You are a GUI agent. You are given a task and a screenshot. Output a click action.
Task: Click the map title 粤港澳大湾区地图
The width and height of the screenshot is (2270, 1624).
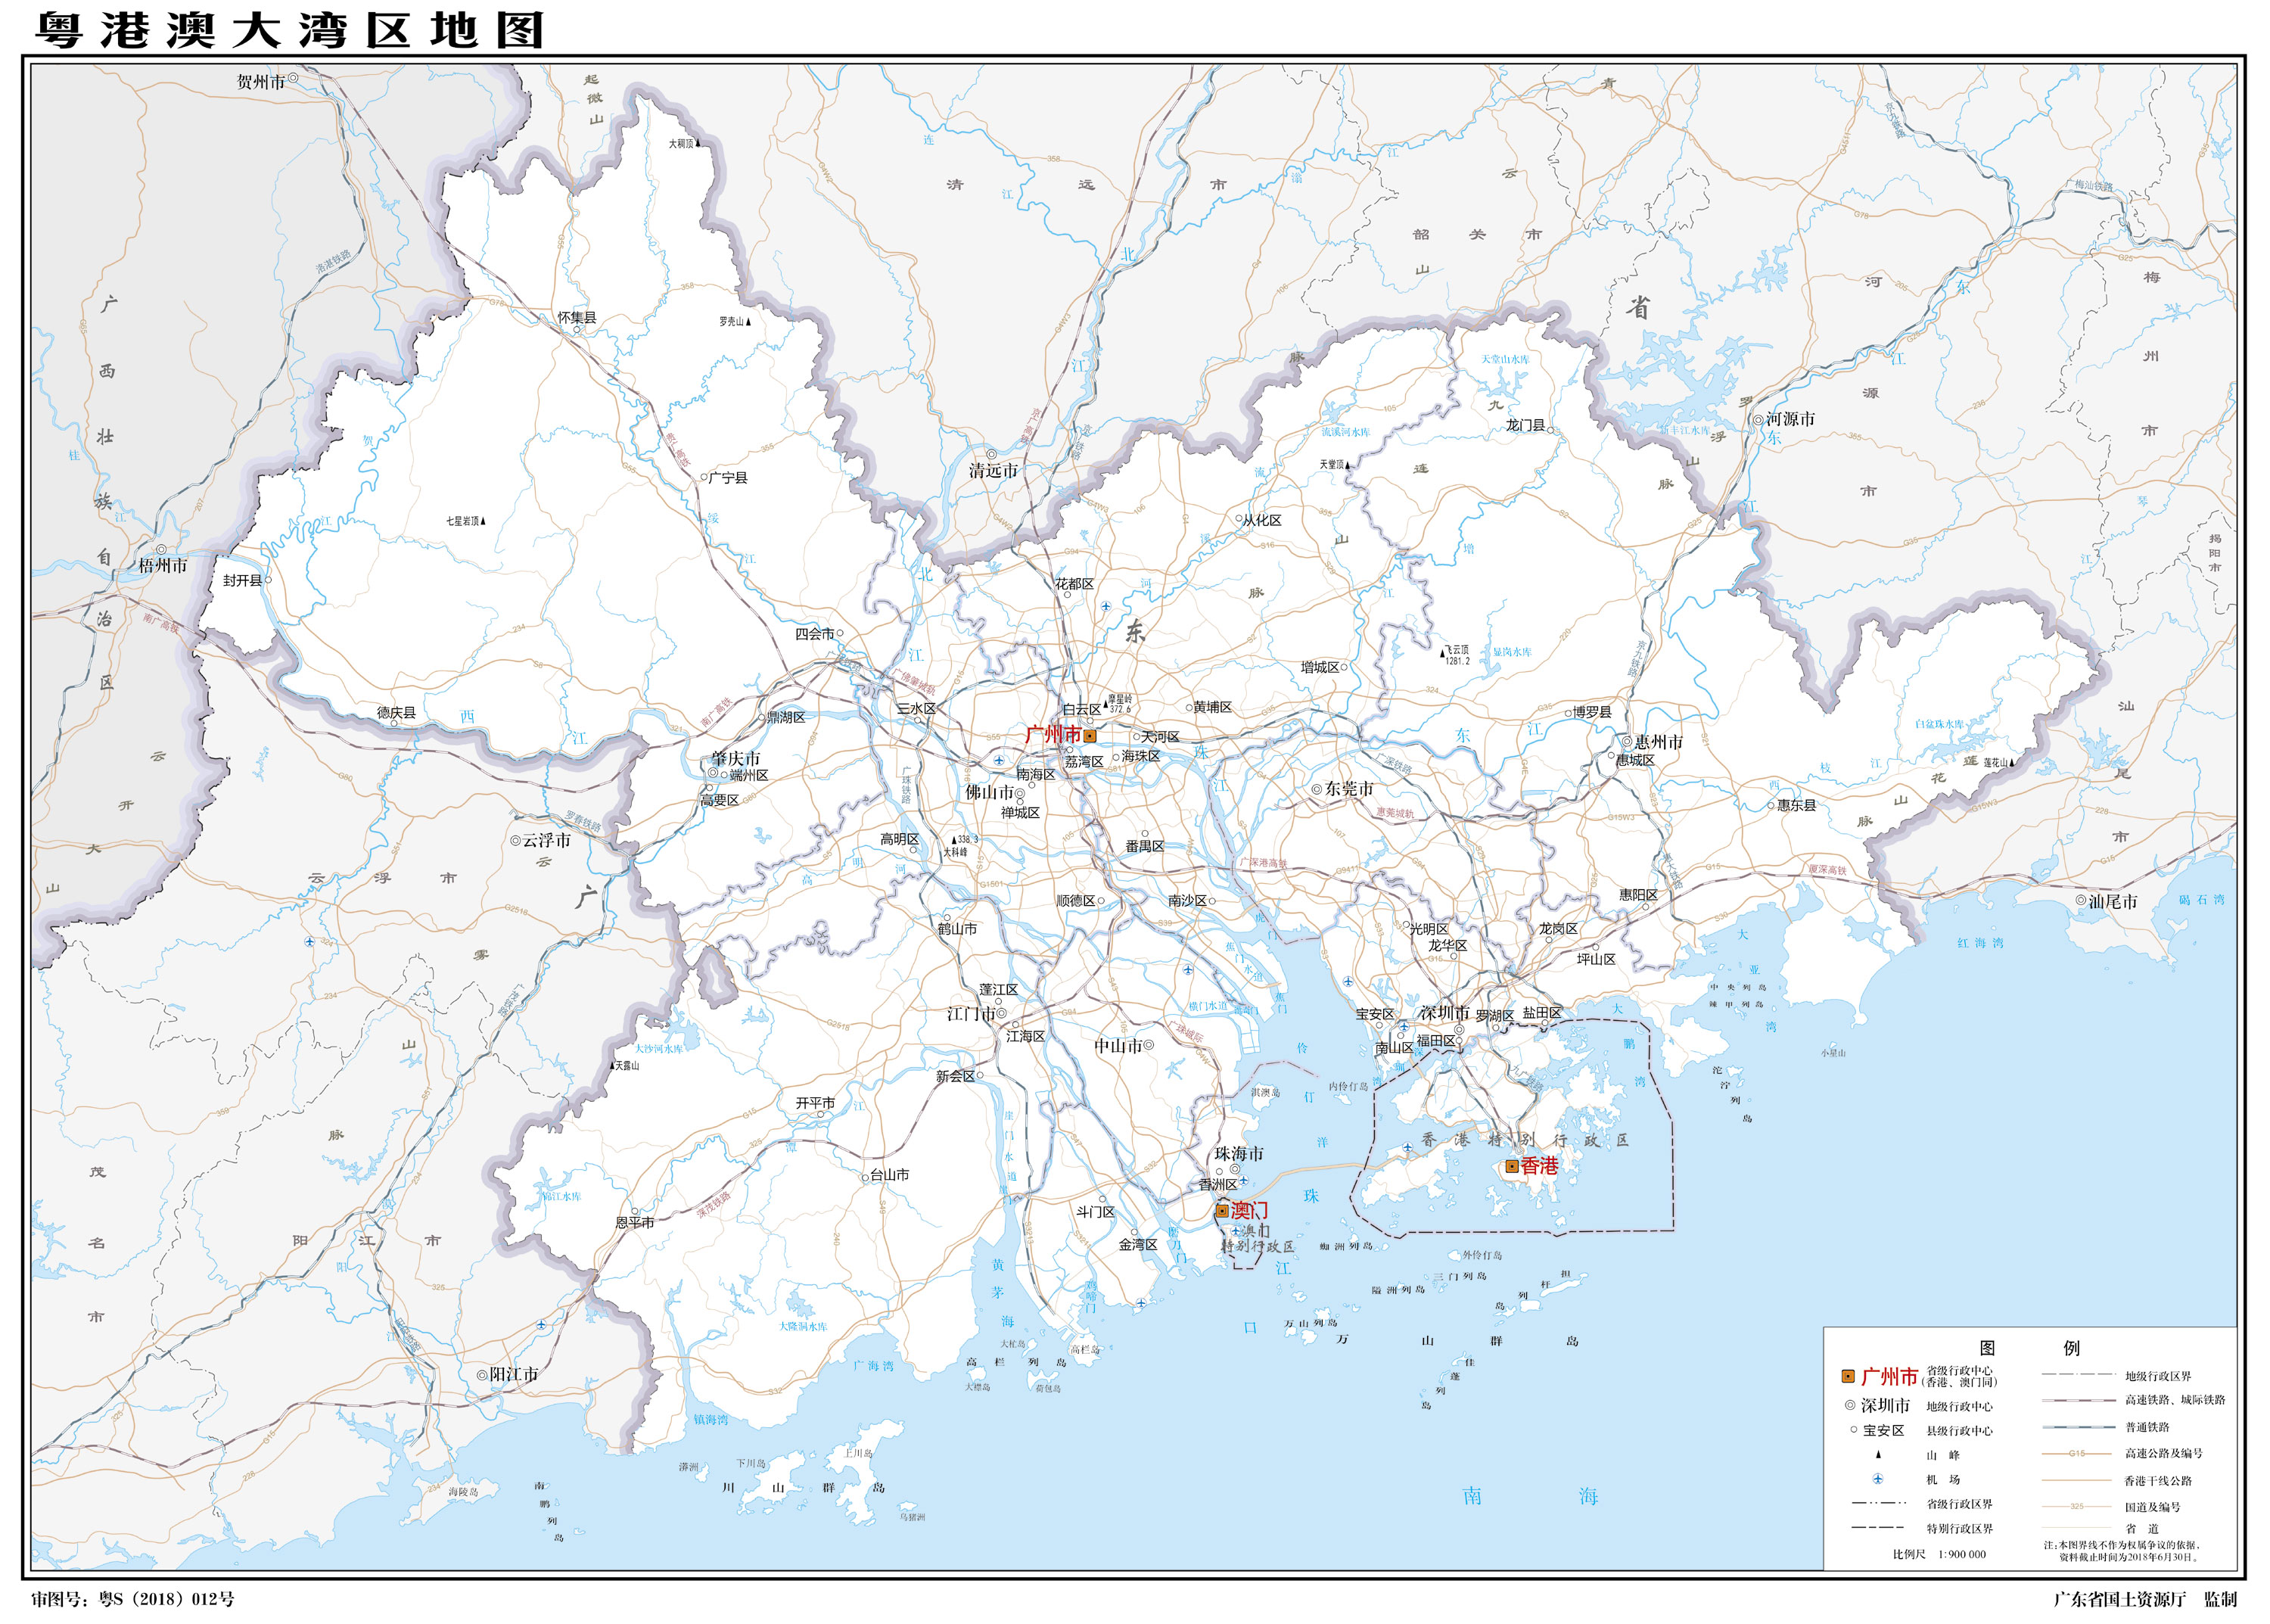click(x=290, y=31)
